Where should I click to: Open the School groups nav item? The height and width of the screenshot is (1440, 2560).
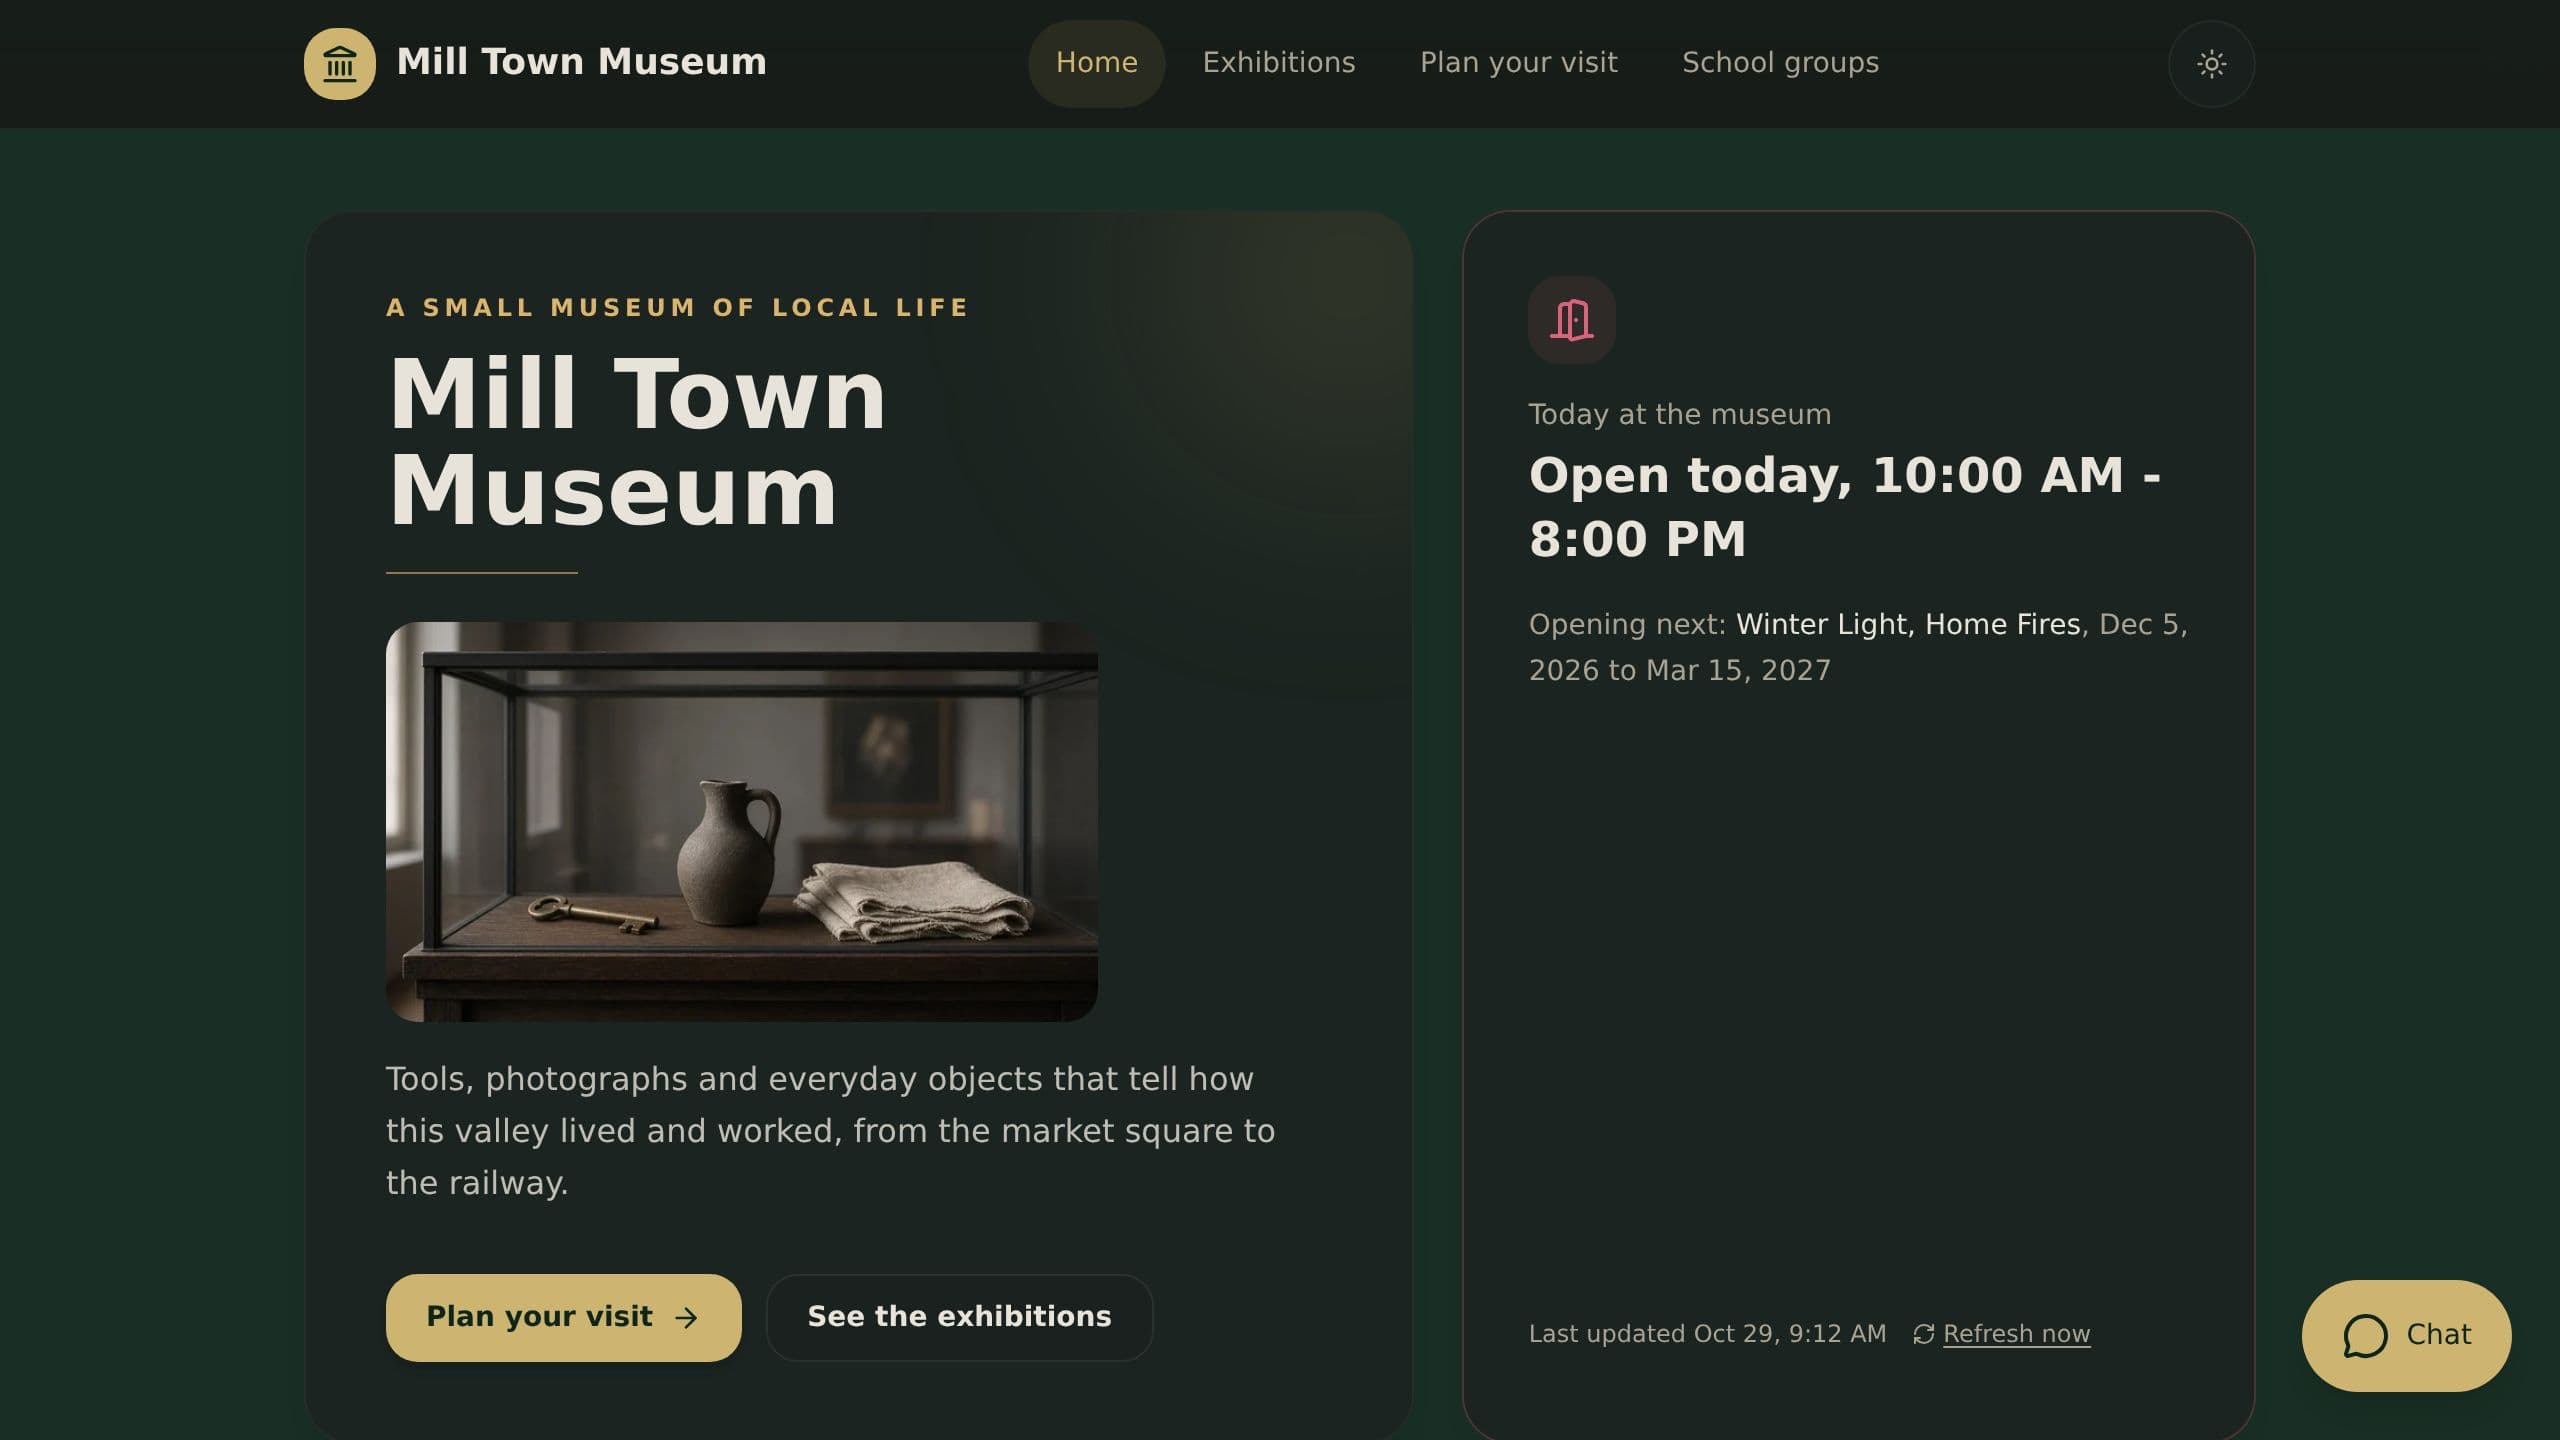coord(1780,63)
